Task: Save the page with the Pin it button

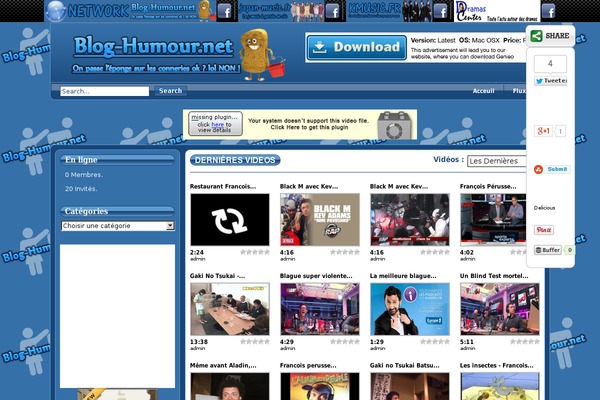Action: [x=544, y=230]
